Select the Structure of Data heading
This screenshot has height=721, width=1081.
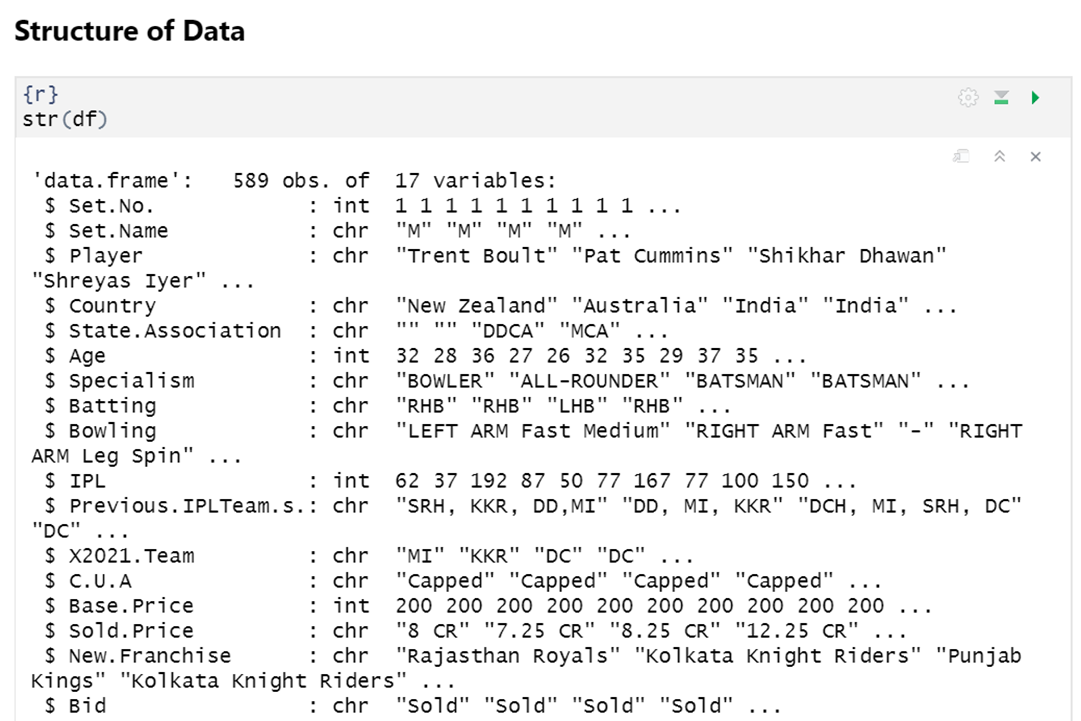coord(128,31)
